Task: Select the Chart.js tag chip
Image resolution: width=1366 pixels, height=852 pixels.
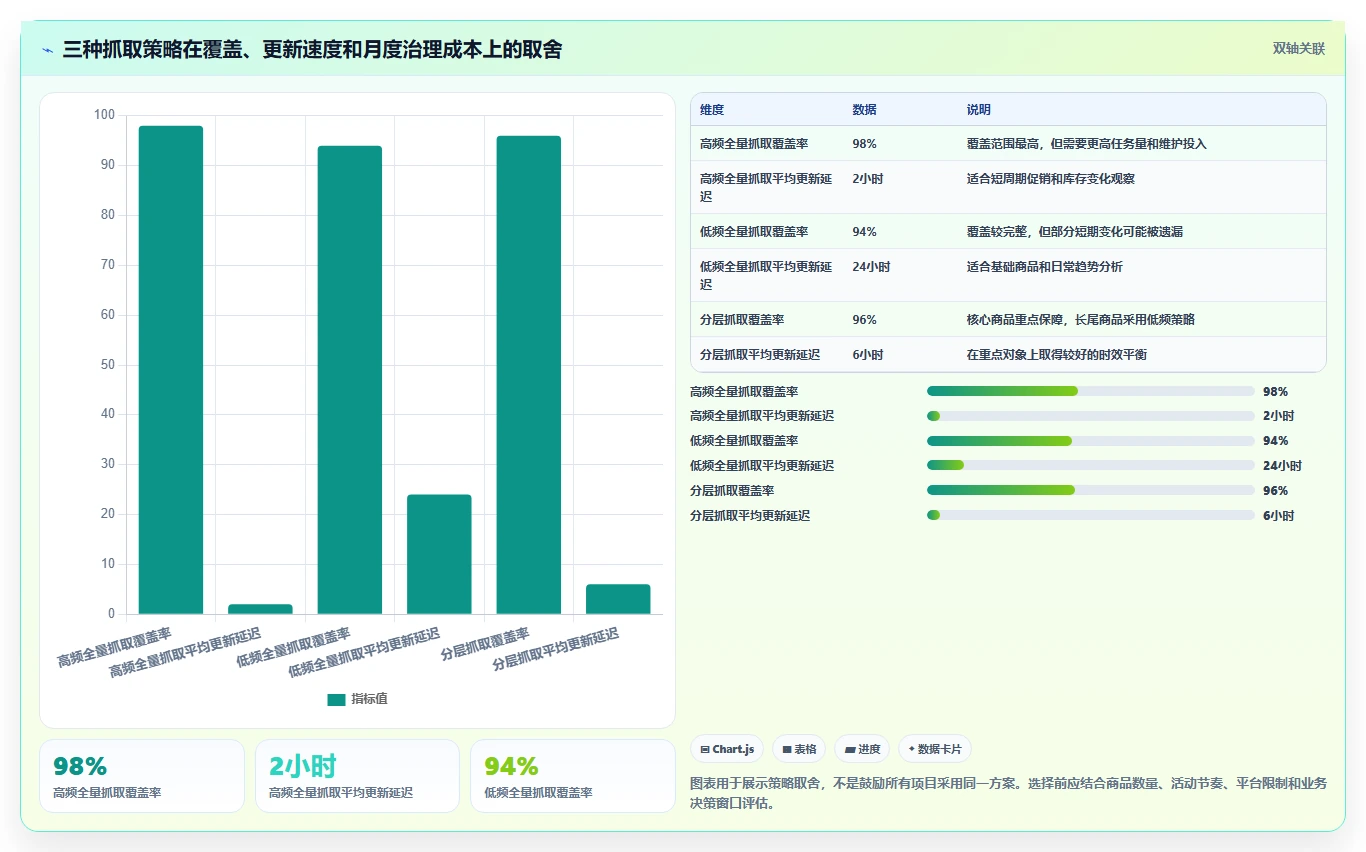Action: 727,749
